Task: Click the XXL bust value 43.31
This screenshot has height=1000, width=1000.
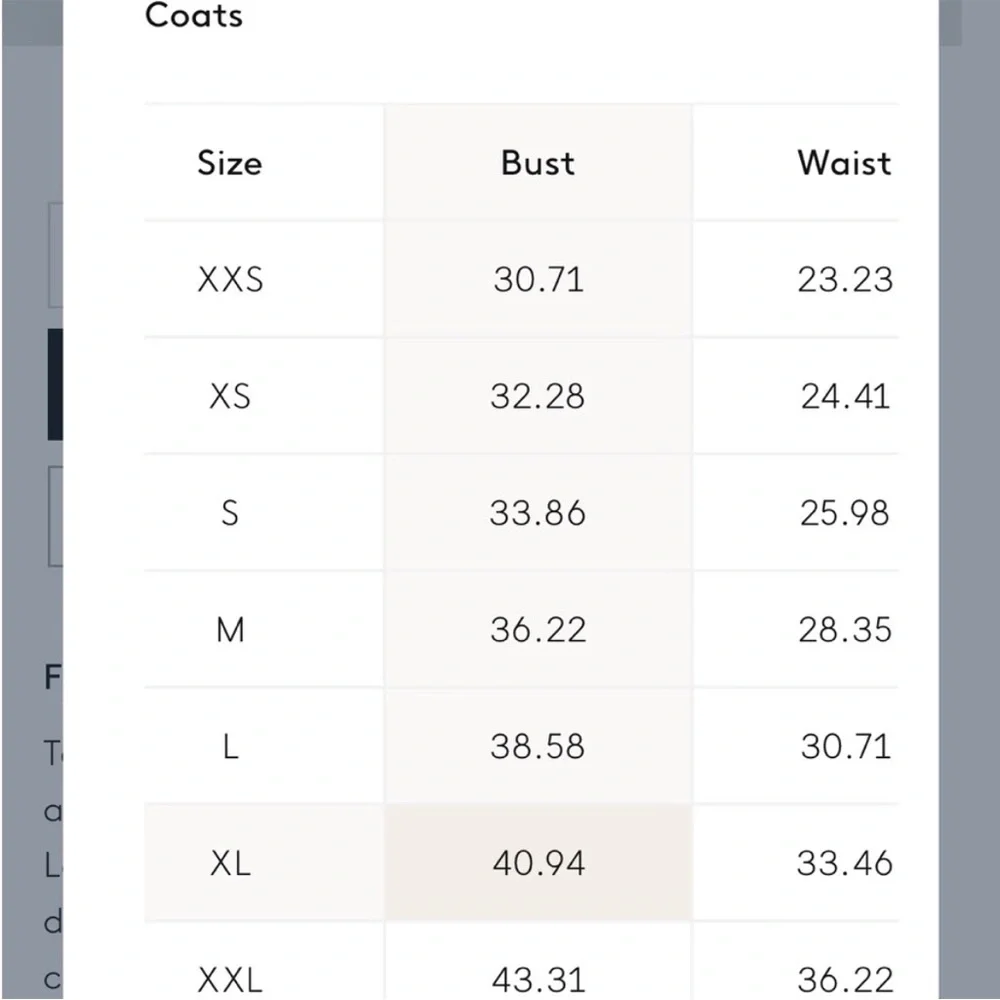Action: pos(538,979)
